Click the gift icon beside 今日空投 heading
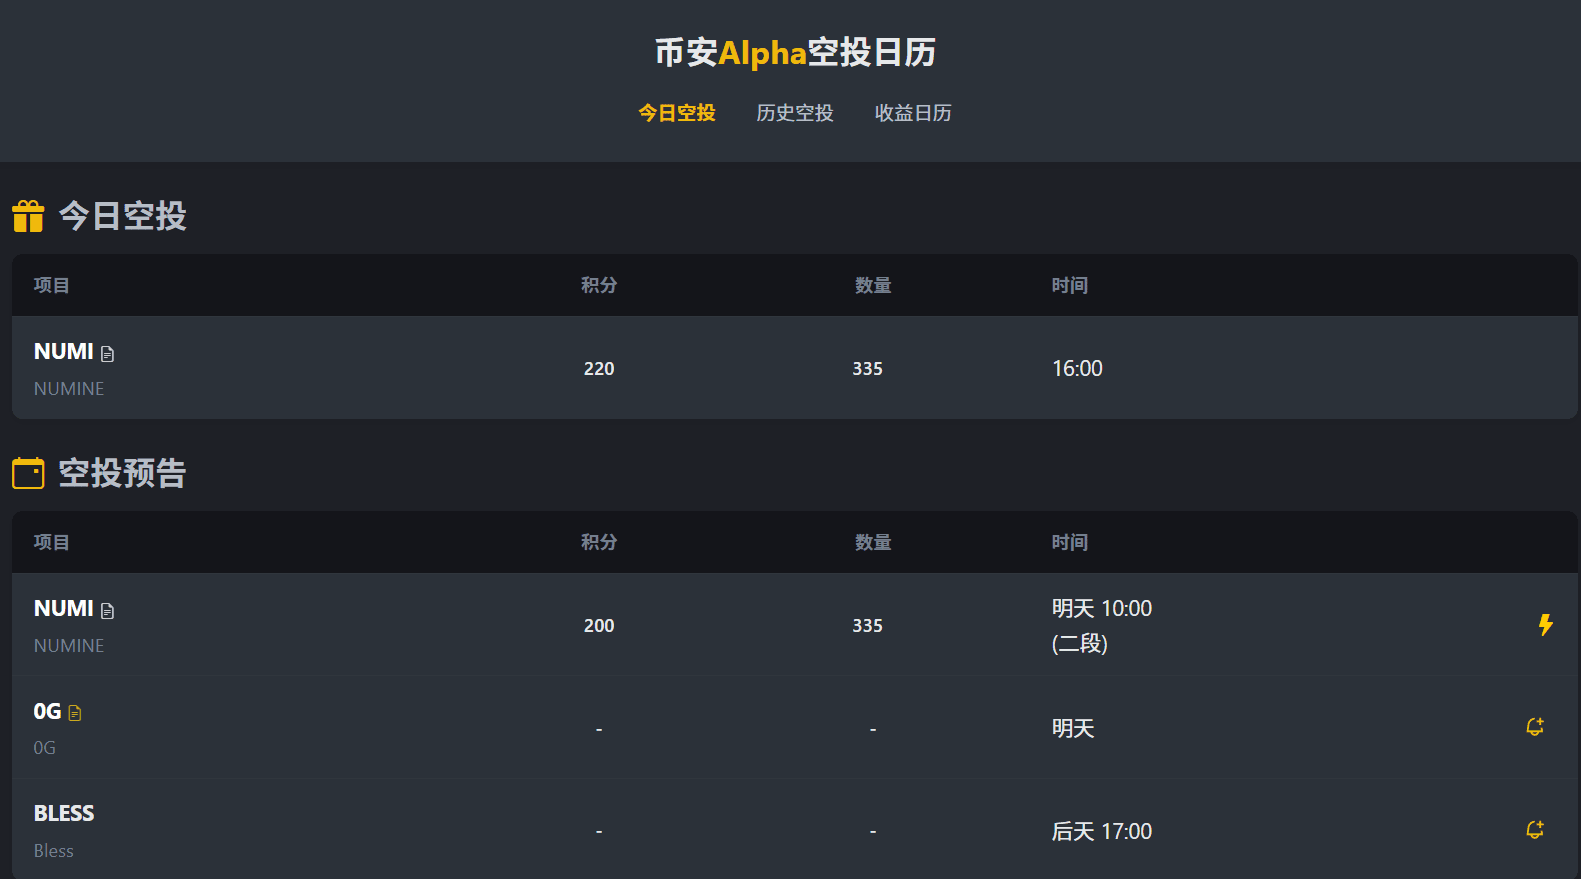 coord(28,216)
